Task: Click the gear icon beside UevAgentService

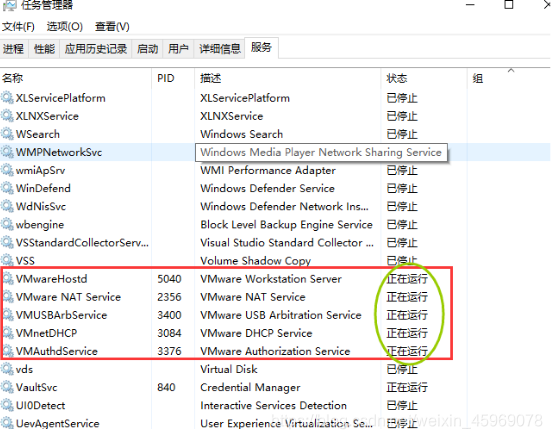Action: [x=7, y=423]
